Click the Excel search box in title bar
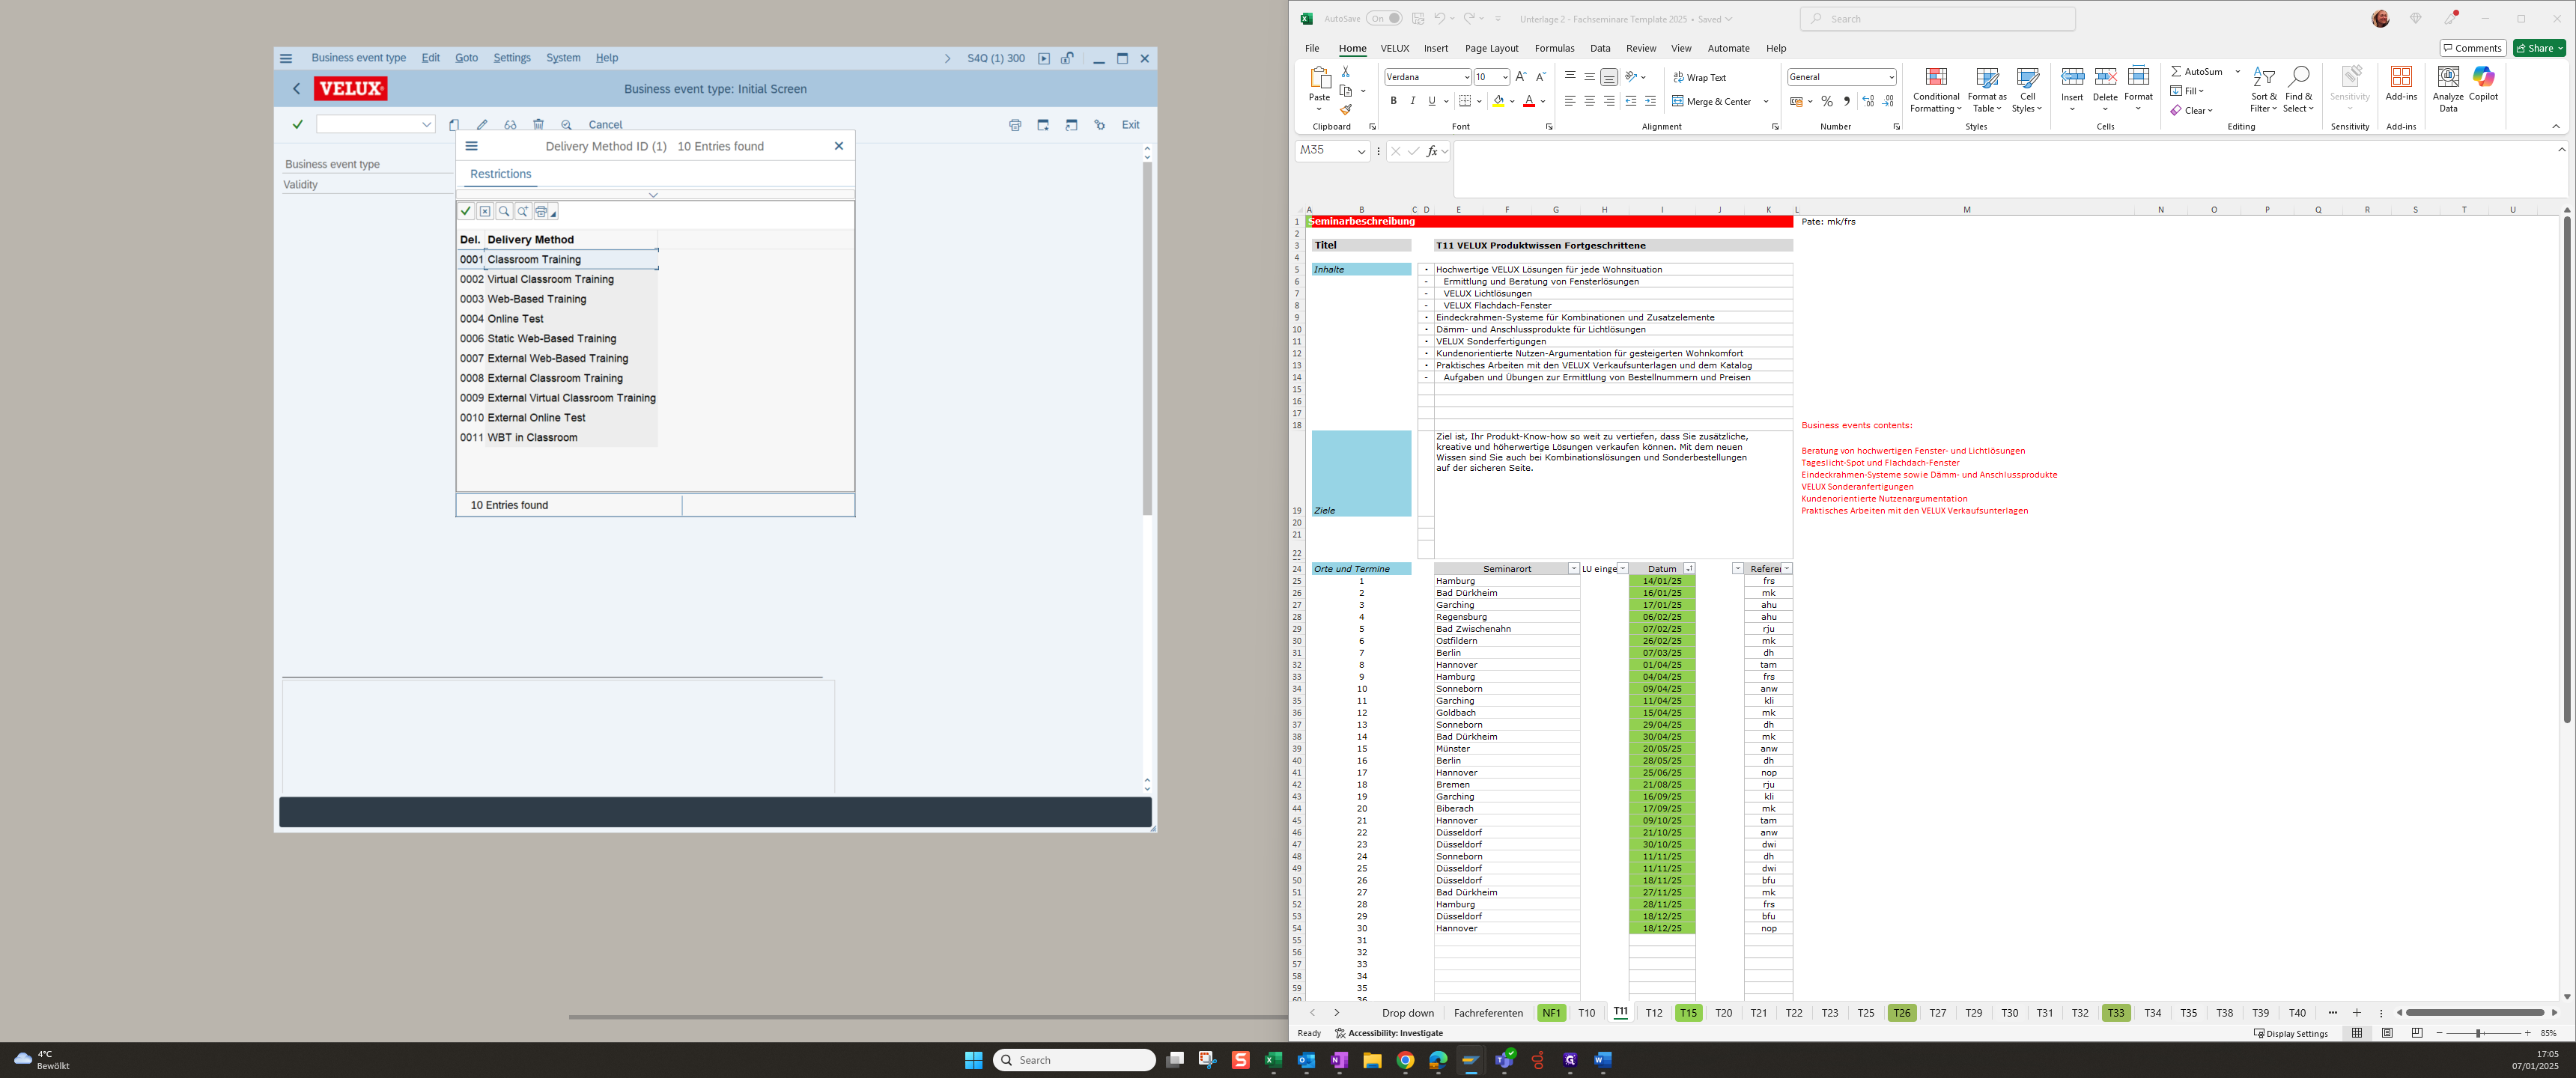This screenshot has width=2576, height=1078. pos(1937,19)
